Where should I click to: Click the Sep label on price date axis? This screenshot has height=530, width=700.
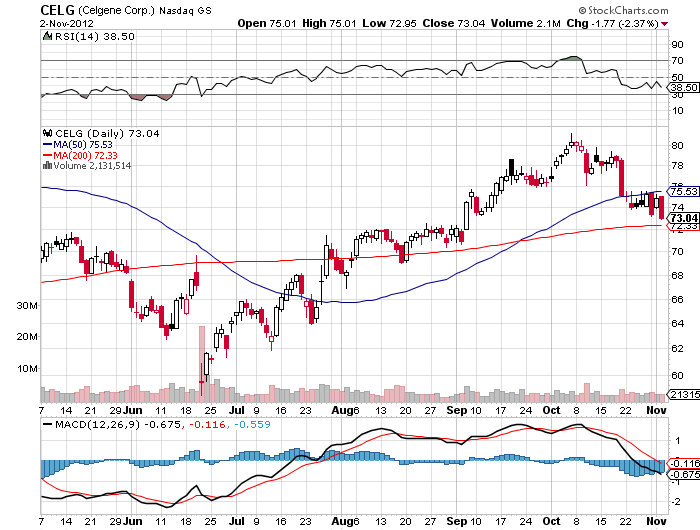pyautogui.click(x=456, y=410)
